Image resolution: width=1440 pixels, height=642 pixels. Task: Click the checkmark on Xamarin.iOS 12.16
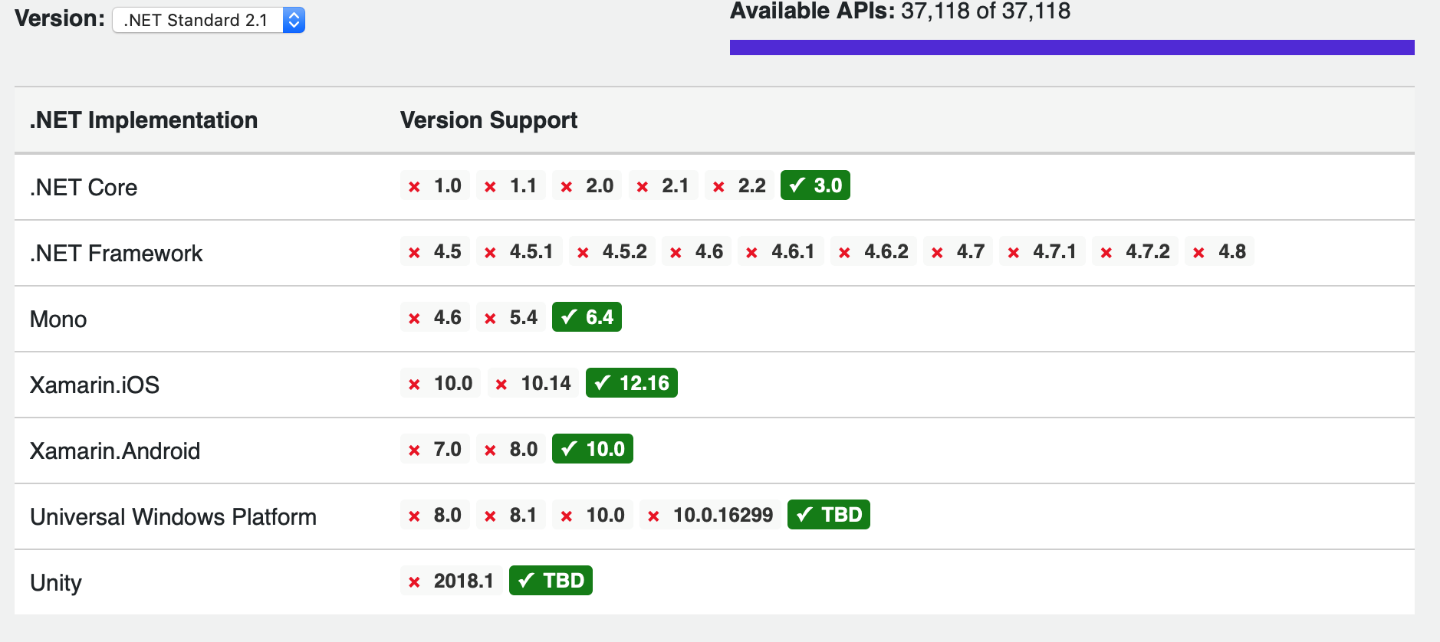click(602, 384)
